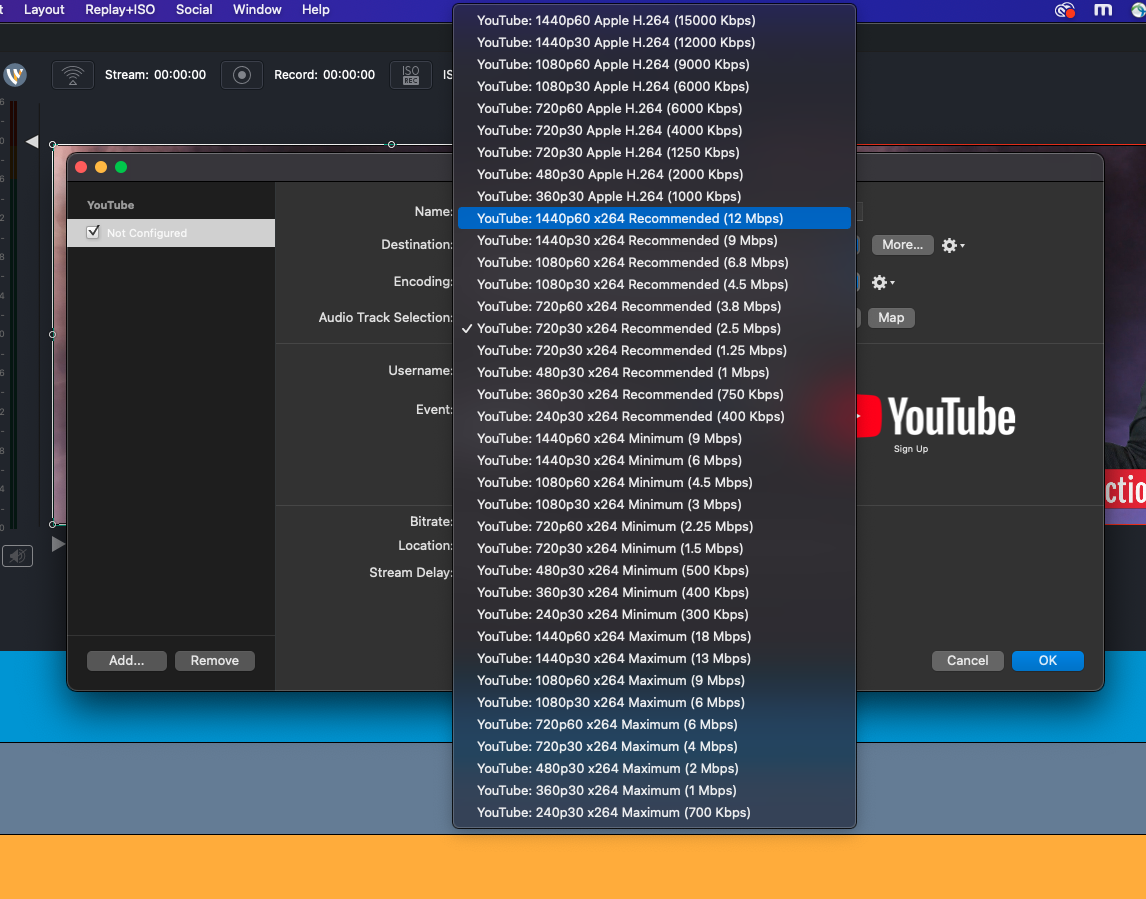1146x899 pixels.
Task: Pick 240p30 x264 Maximum (700 Kbps)
Action: [654, 812]
